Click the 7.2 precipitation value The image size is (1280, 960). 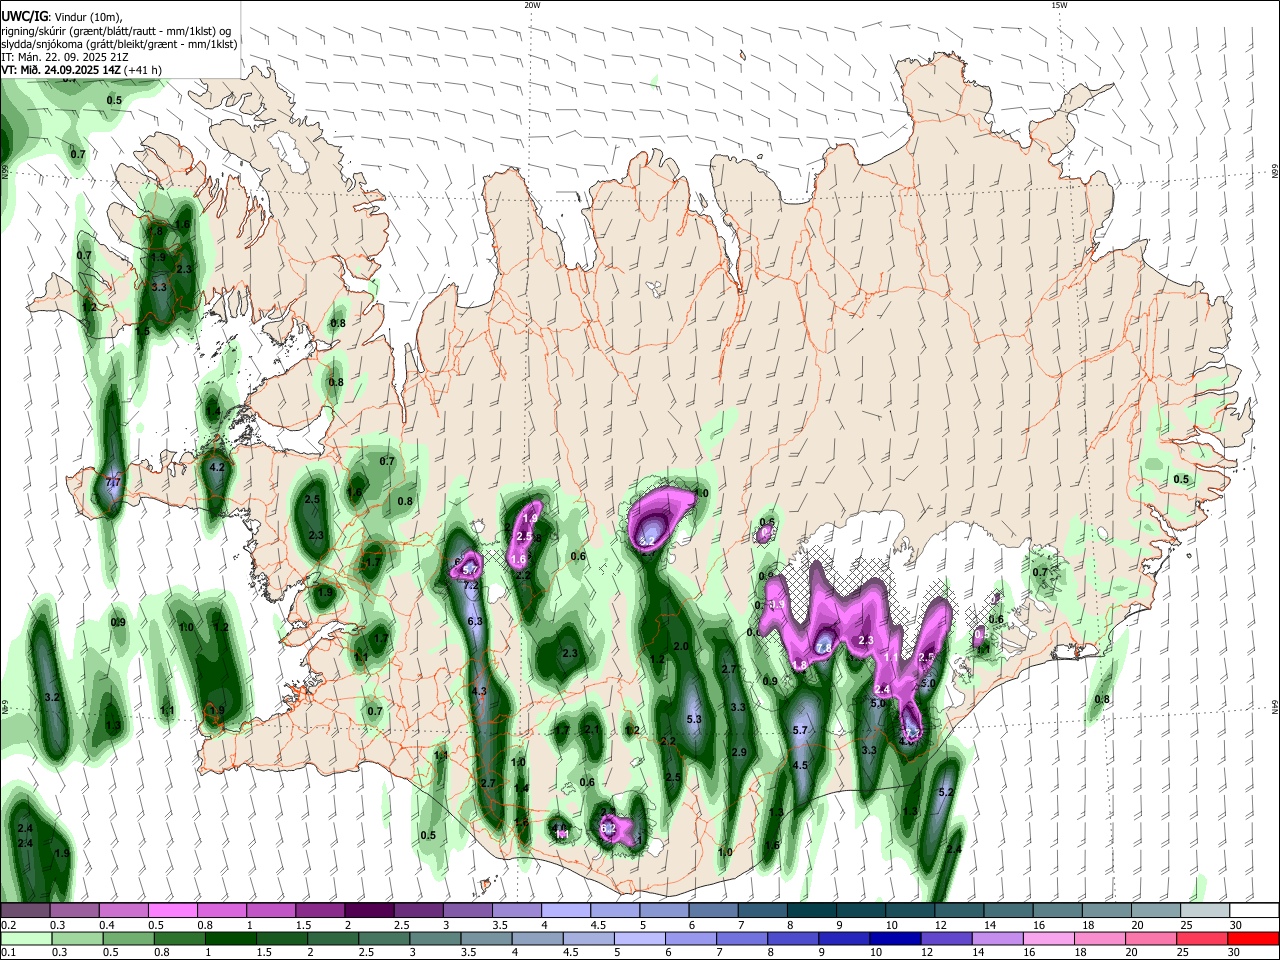pos(471,585)
